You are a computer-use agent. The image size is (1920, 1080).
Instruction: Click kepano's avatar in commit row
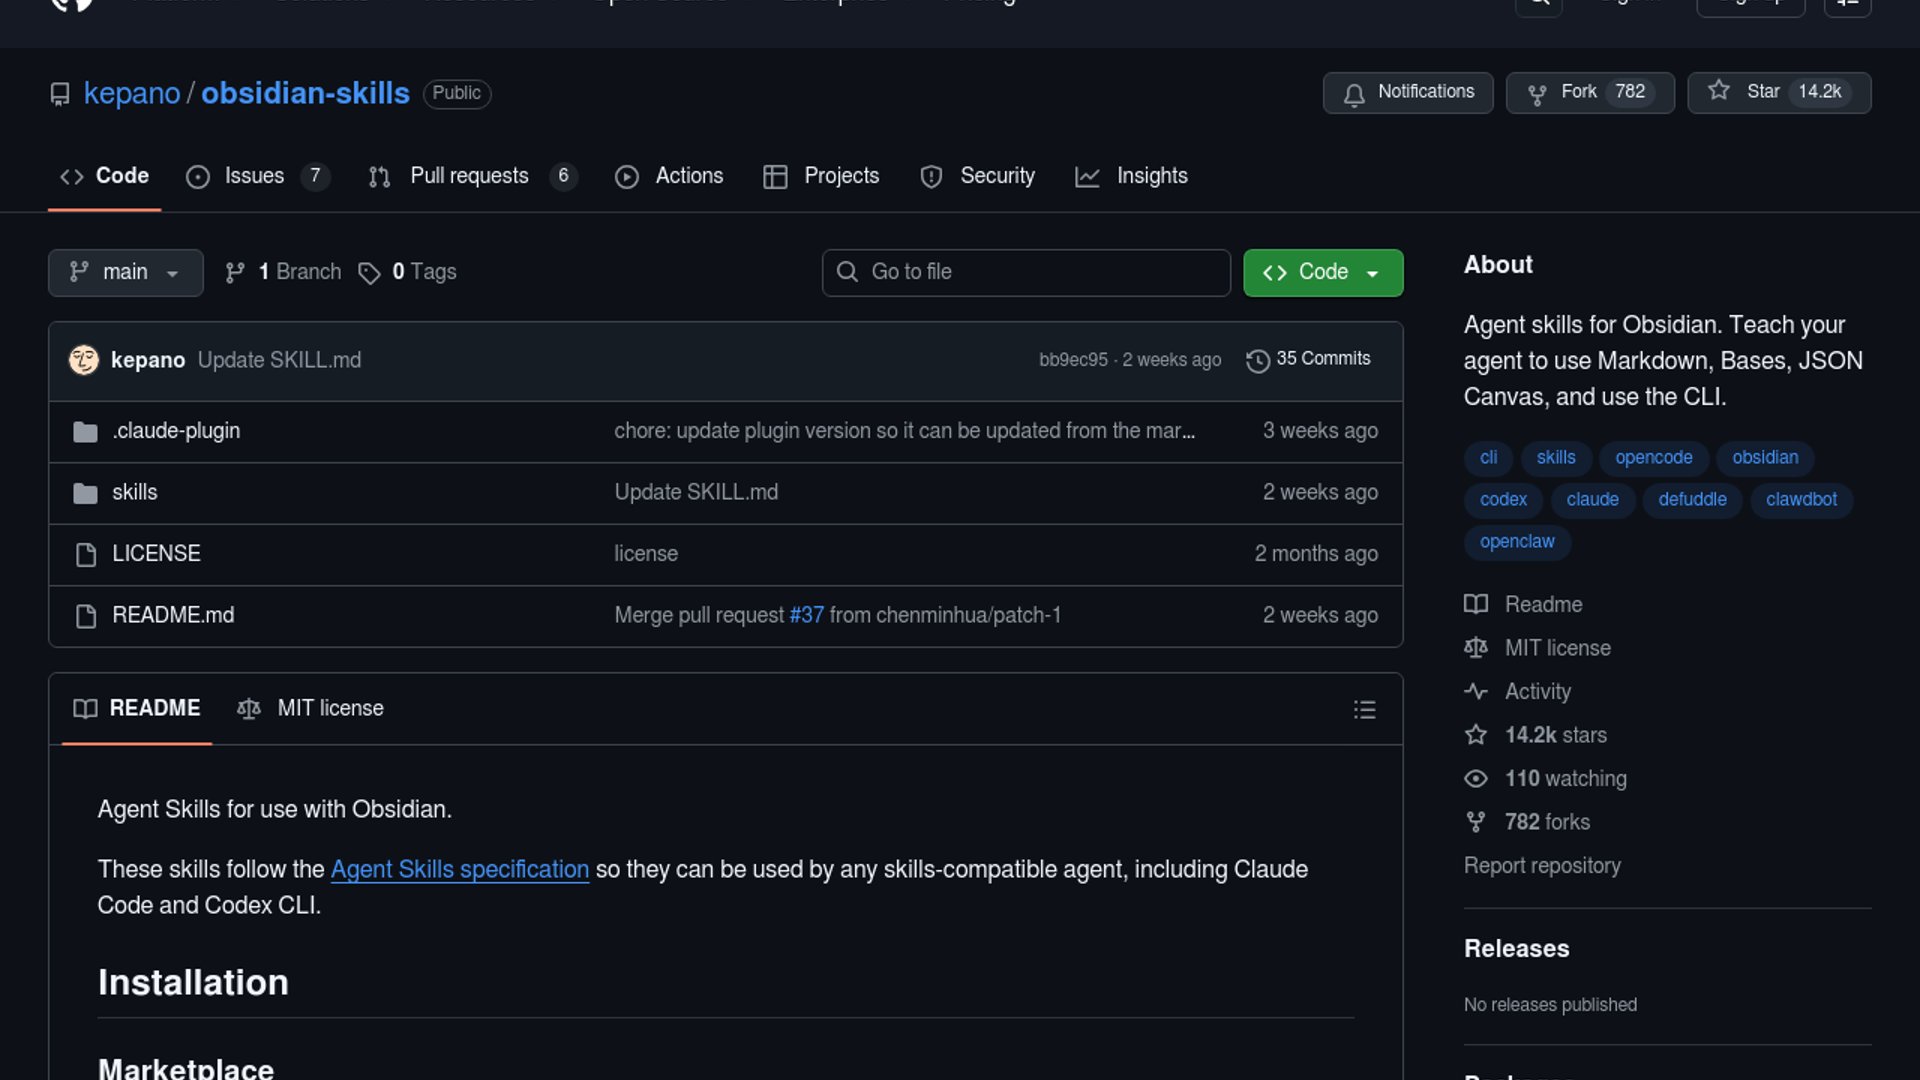point(84,360)
